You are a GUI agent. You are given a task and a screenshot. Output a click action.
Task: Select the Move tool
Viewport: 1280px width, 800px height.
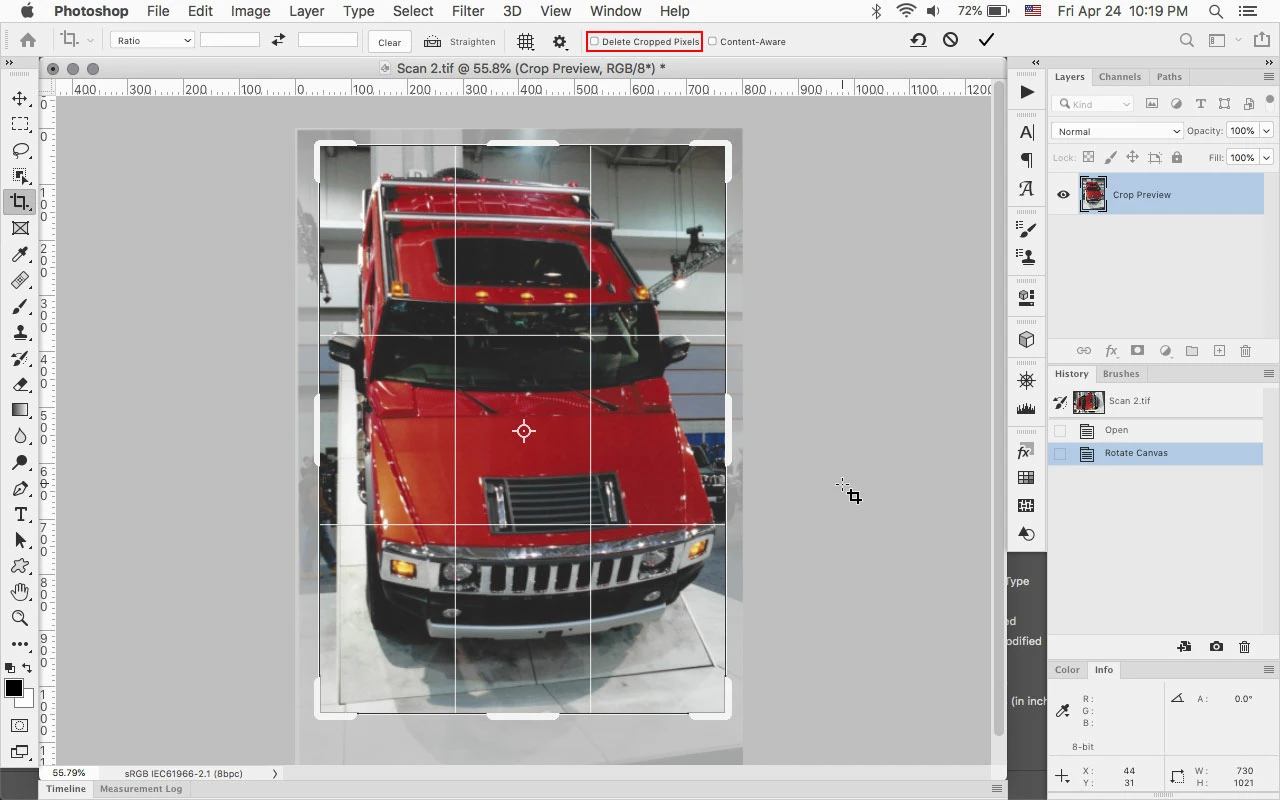[x=19, y=98]
